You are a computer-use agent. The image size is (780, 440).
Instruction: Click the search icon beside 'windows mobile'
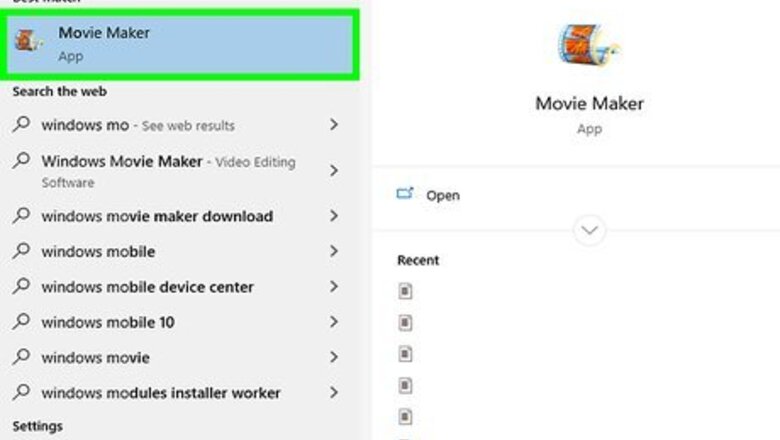pos(21,251)
